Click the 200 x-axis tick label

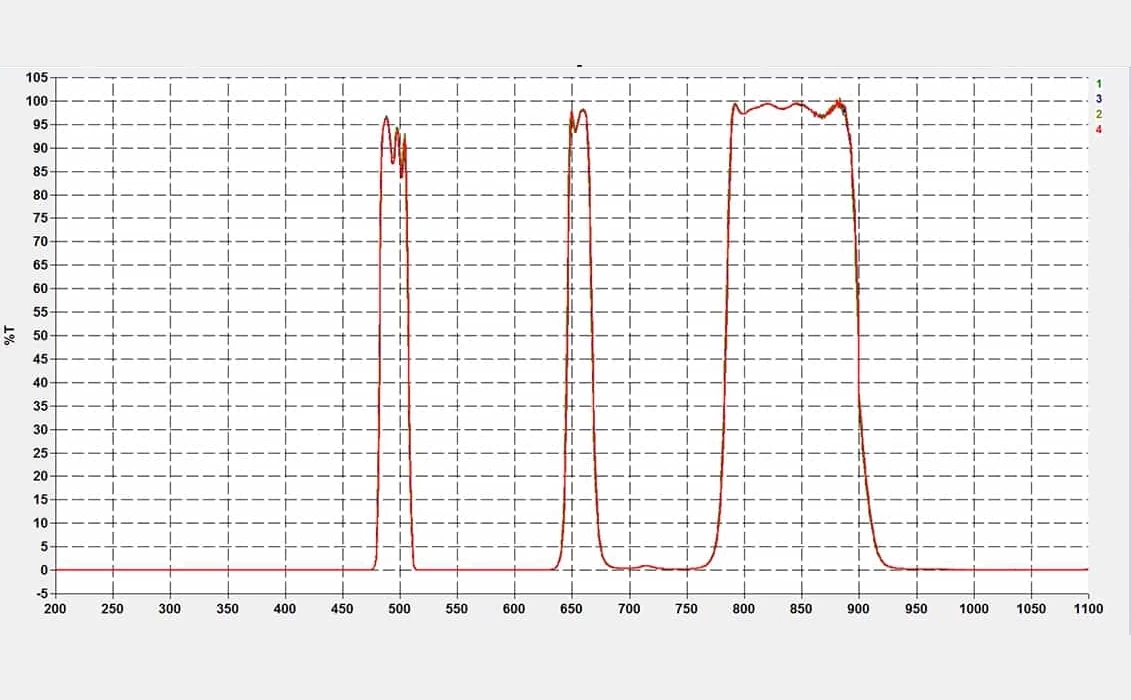pyautogui.click(x=56, y=608)
